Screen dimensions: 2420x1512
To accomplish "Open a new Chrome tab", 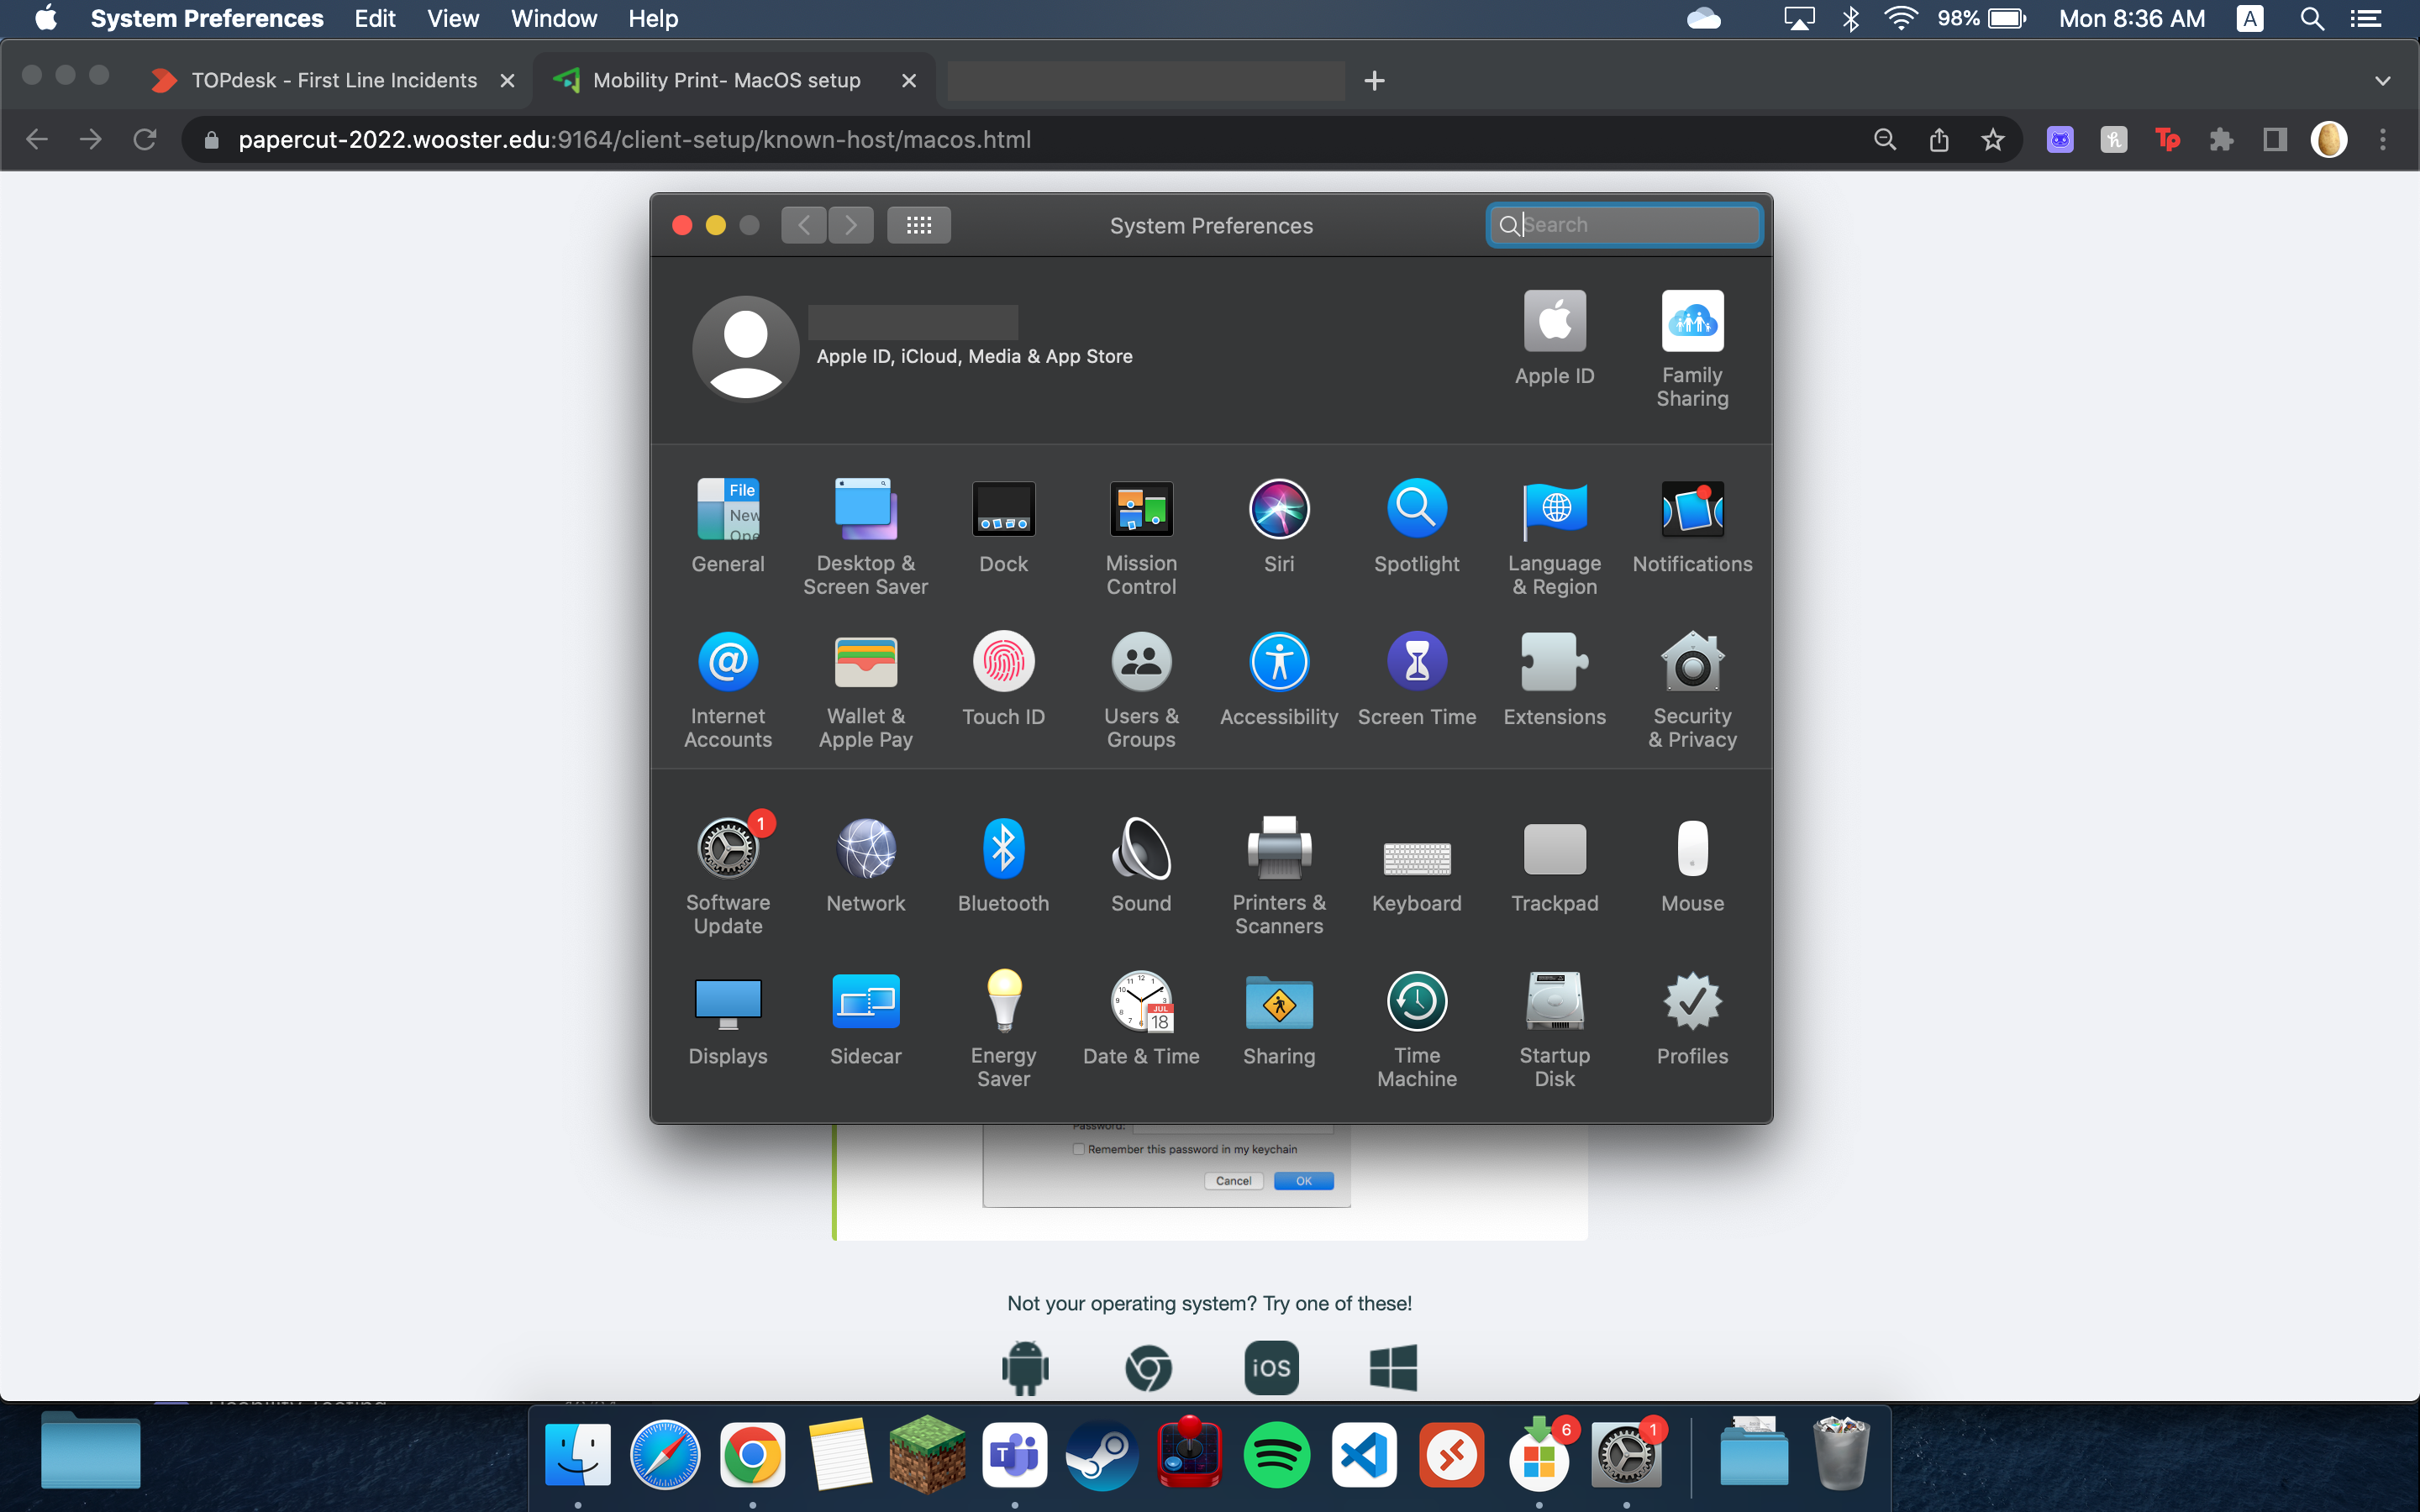I will pyautogui.click(x=1374, y=80).
